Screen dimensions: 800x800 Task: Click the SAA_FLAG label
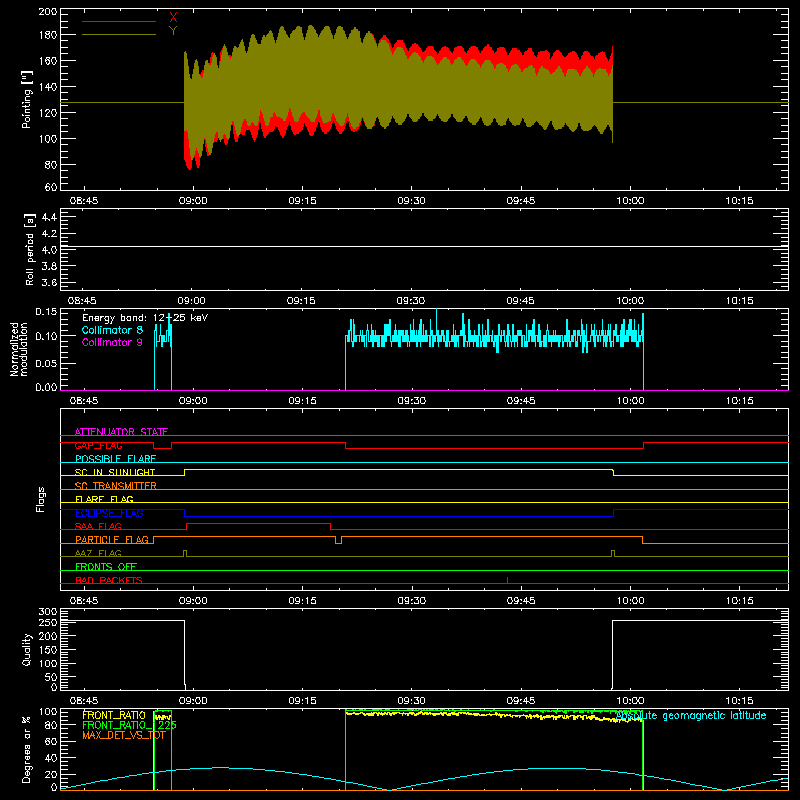[98, 526]
